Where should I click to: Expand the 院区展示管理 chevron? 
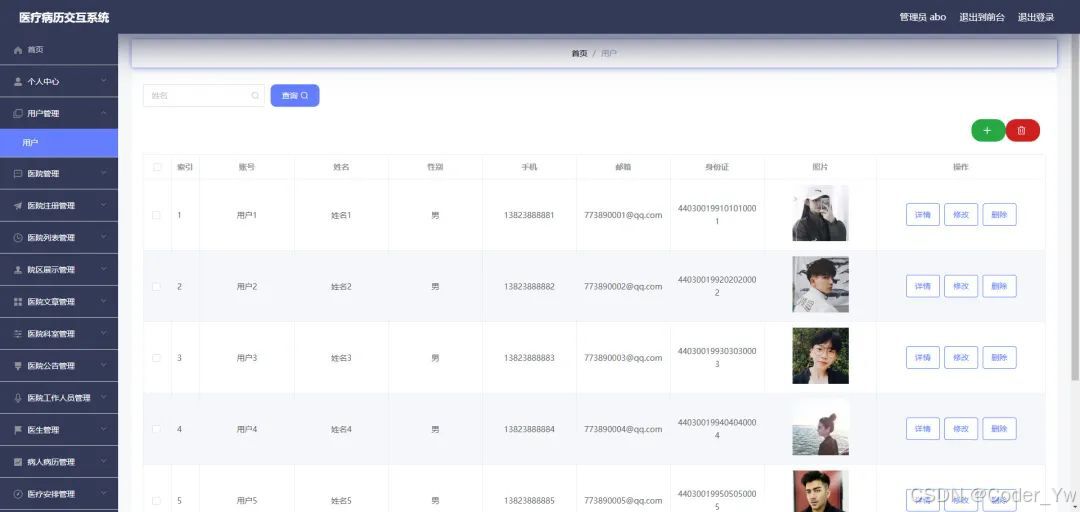pos(103,269)
